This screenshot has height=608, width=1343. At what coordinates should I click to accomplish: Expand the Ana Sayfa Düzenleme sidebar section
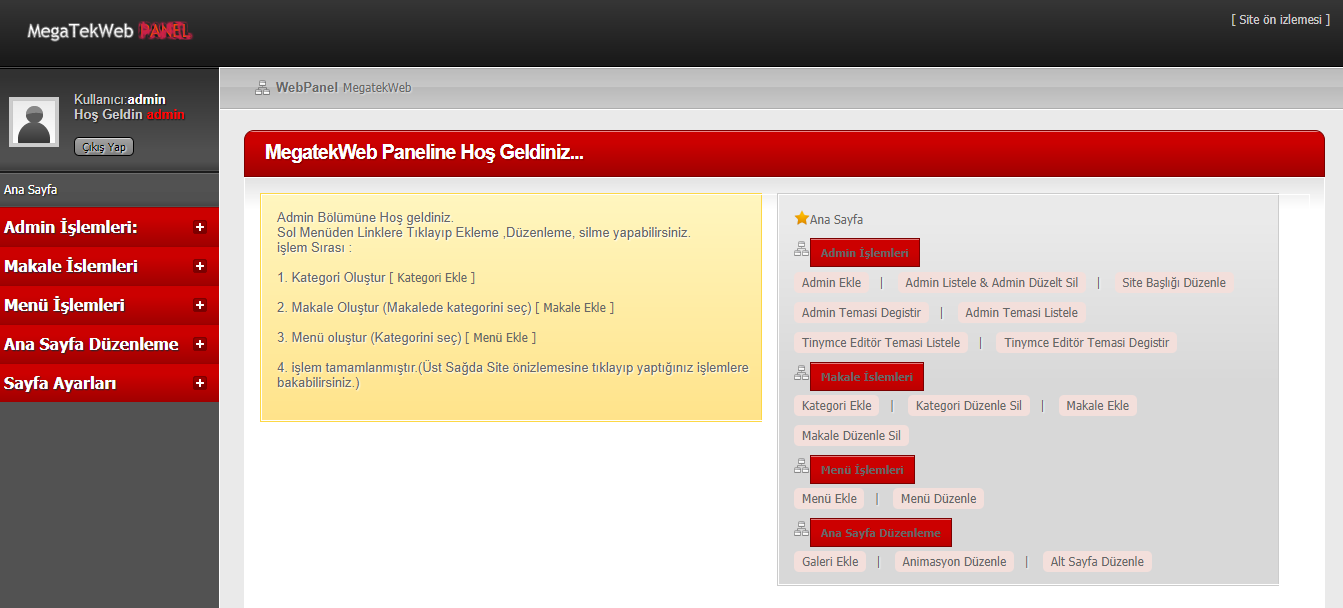point(200,344)
